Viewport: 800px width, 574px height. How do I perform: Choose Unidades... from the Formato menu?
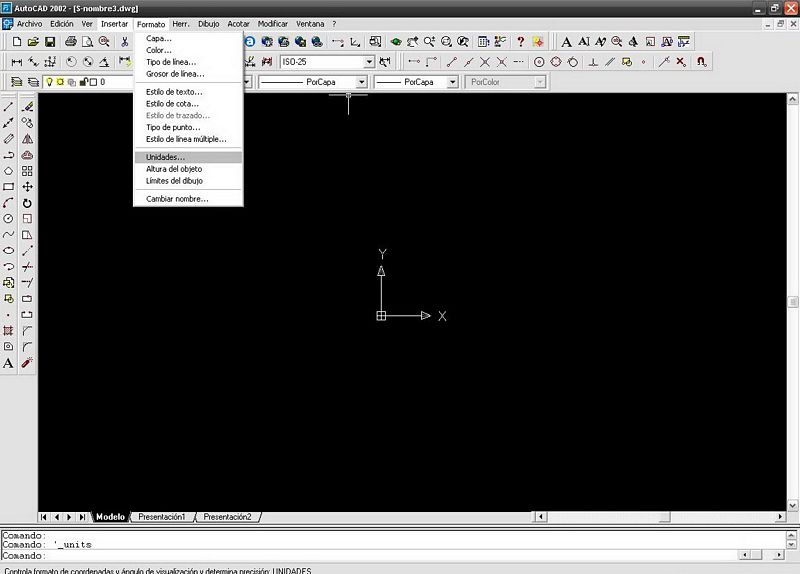click(x=188, y=157)
